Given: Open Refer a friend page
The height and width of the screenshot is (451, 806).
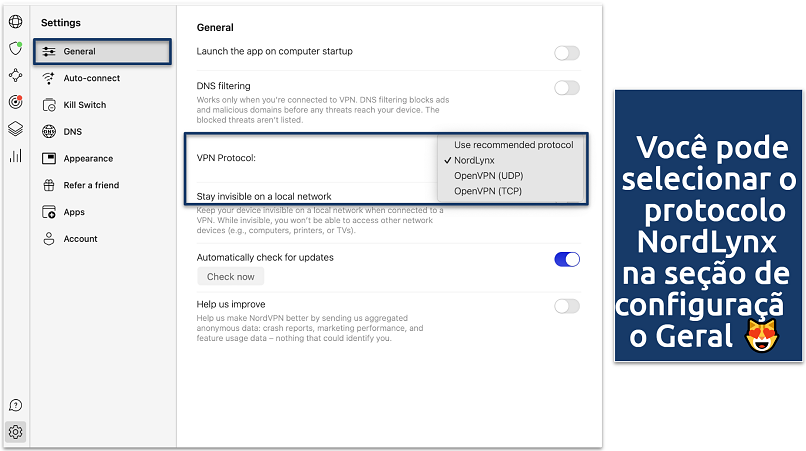Looking at the screenshot, I should point(91,185).
